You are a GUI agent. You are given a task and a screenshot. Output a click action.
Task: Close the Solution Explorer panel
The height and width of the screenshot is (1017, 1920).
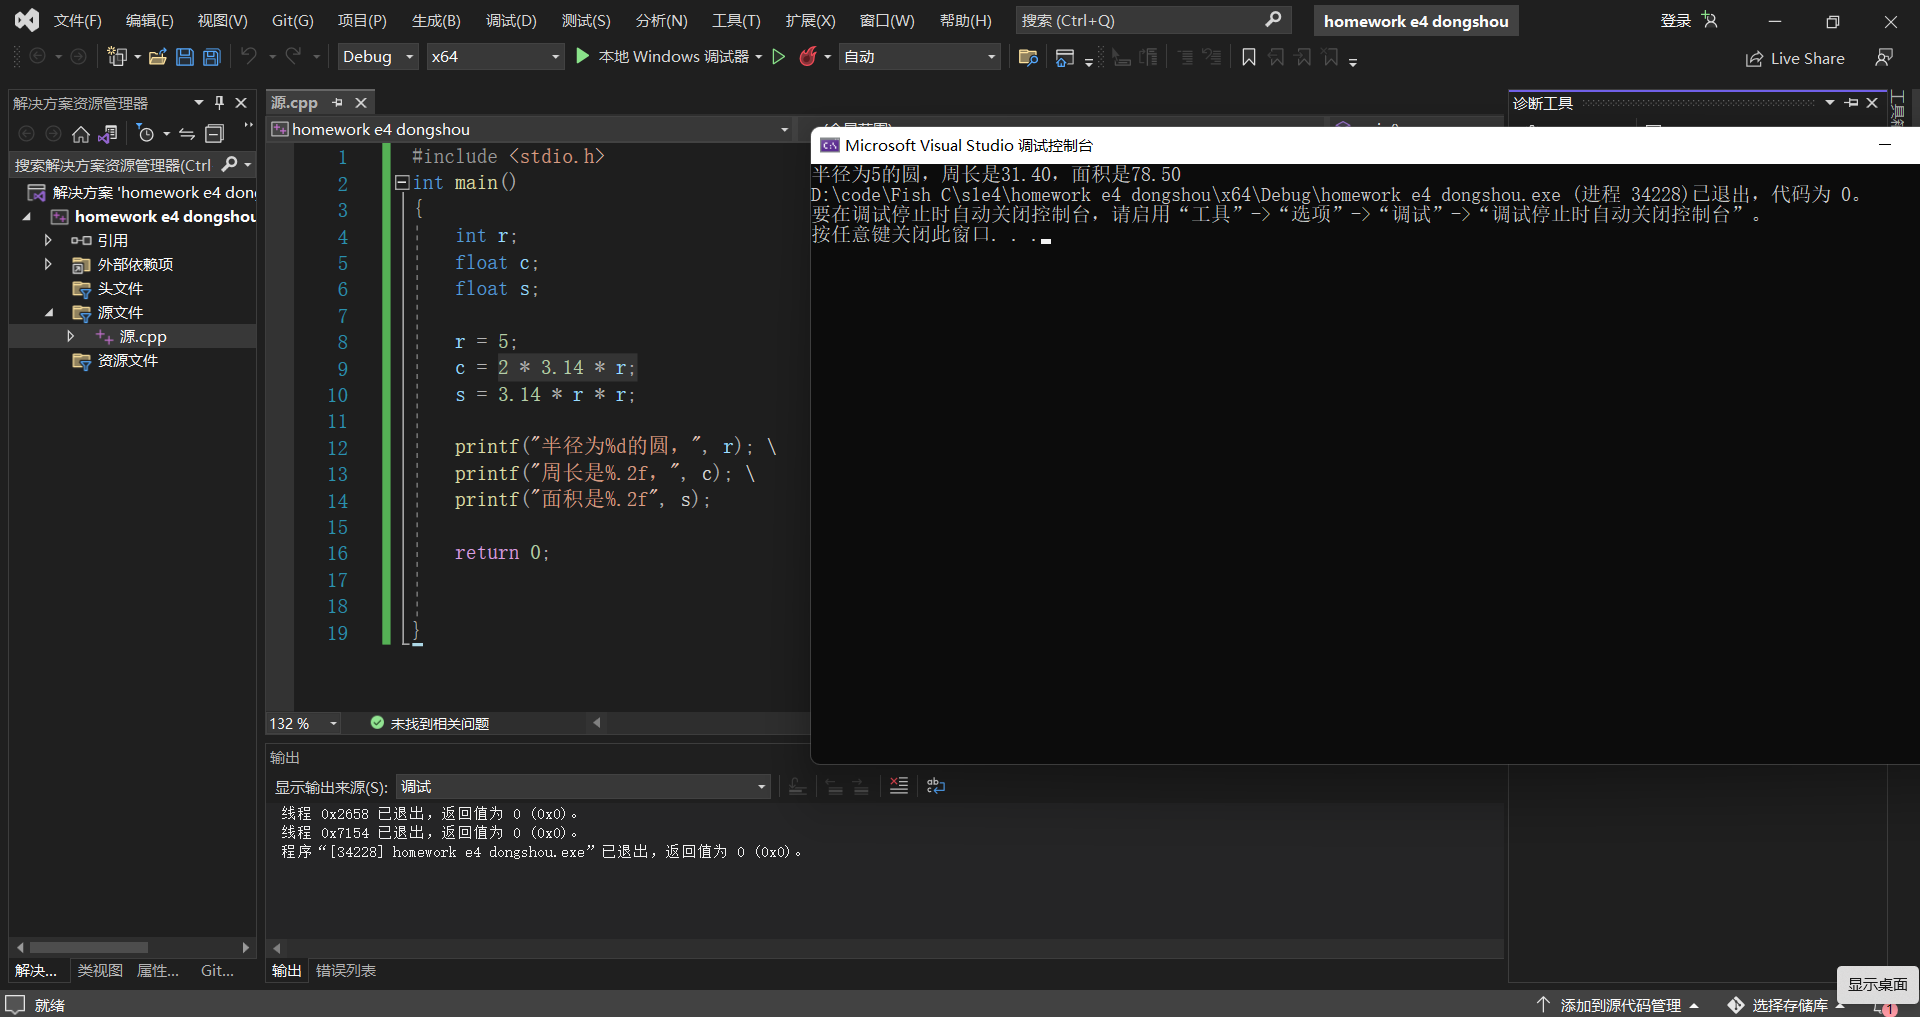tap(241, 103)
